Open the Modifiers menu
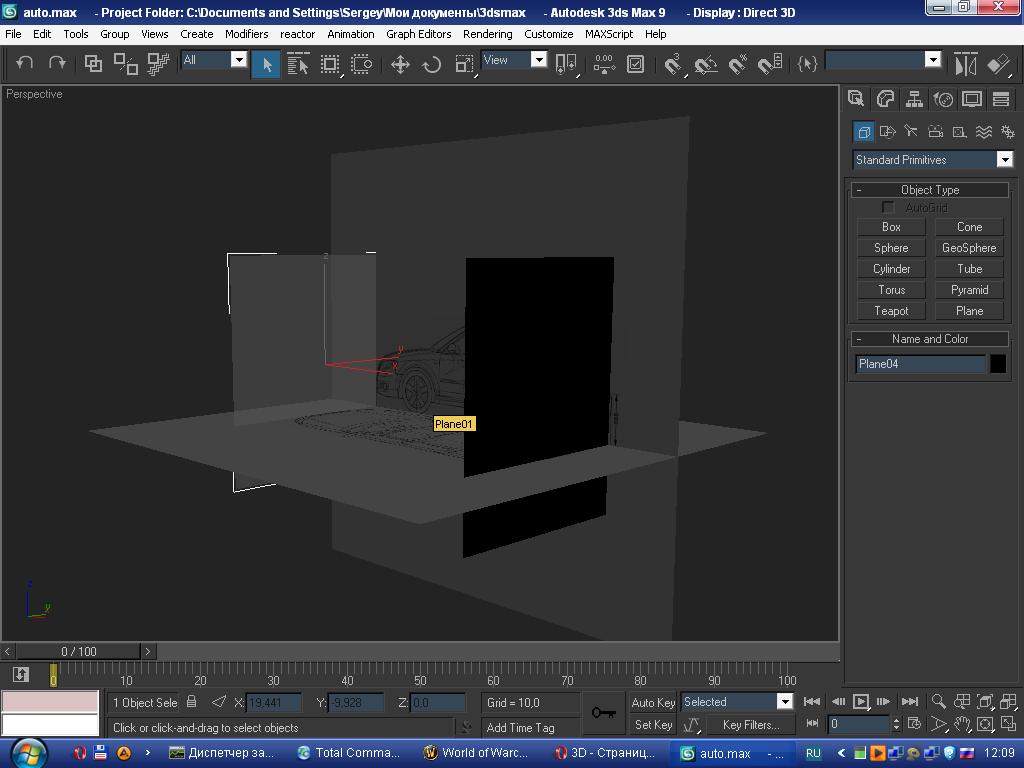 click(x=246, y=33)
